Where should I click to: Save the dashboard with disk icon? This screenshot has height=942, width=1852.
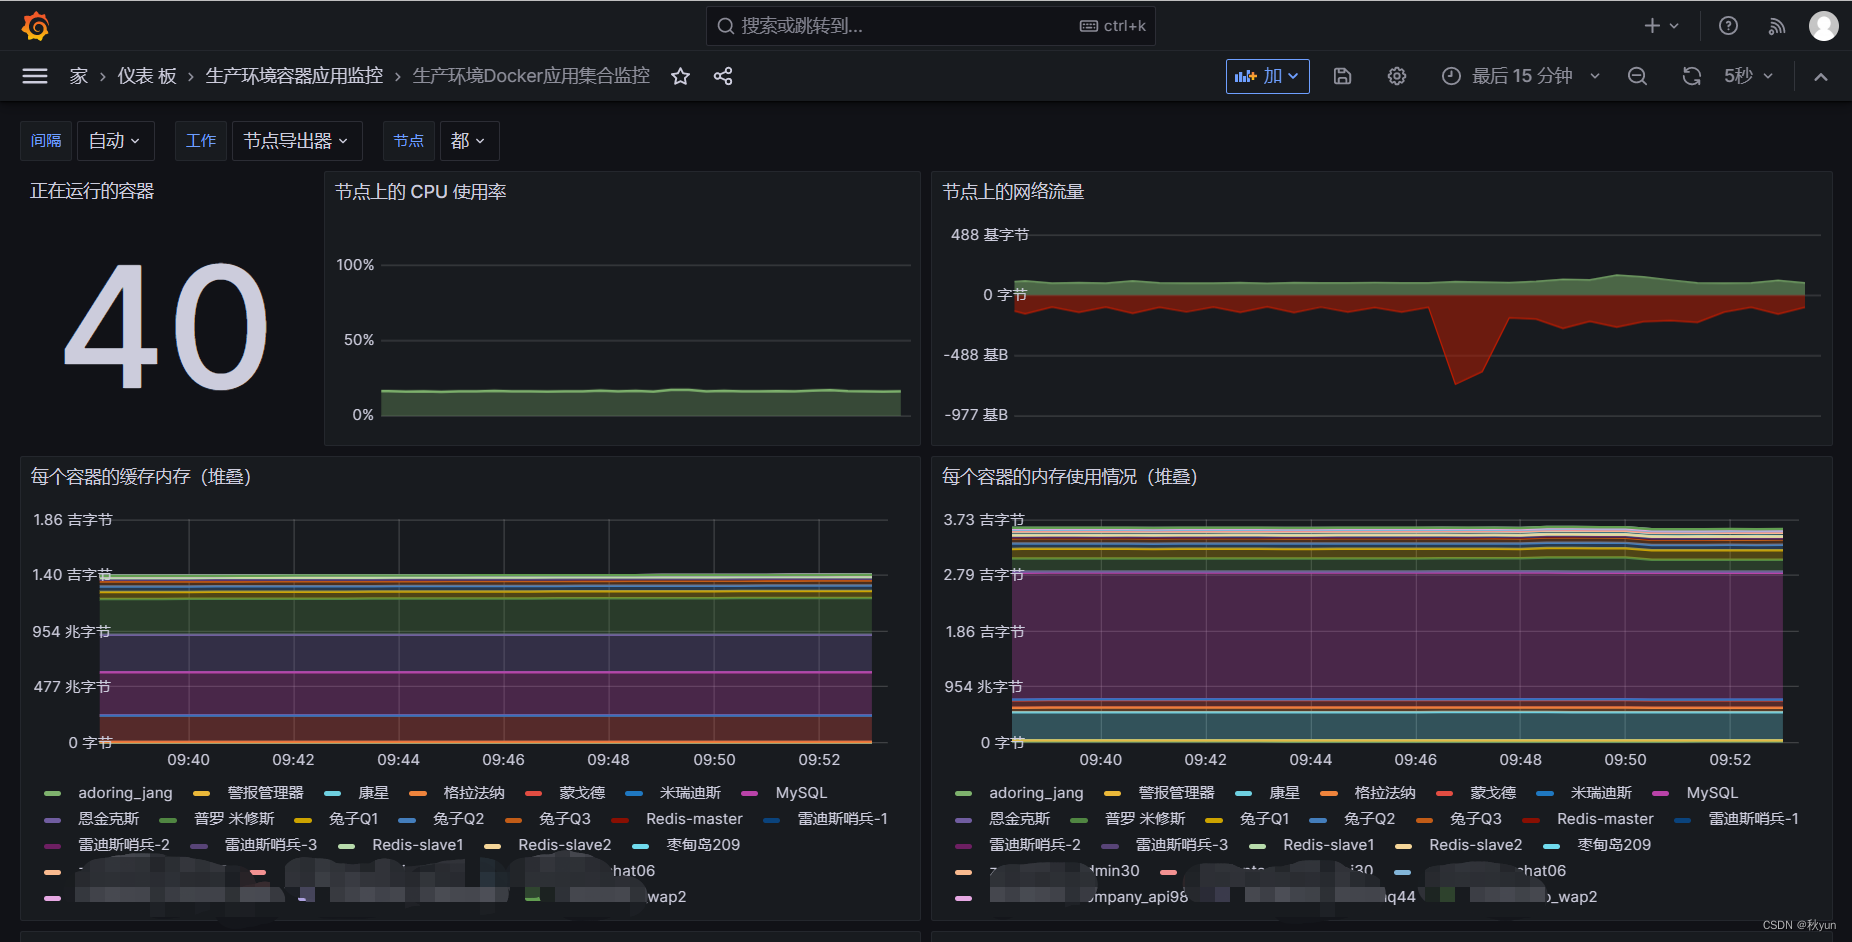coord(1343,76)
